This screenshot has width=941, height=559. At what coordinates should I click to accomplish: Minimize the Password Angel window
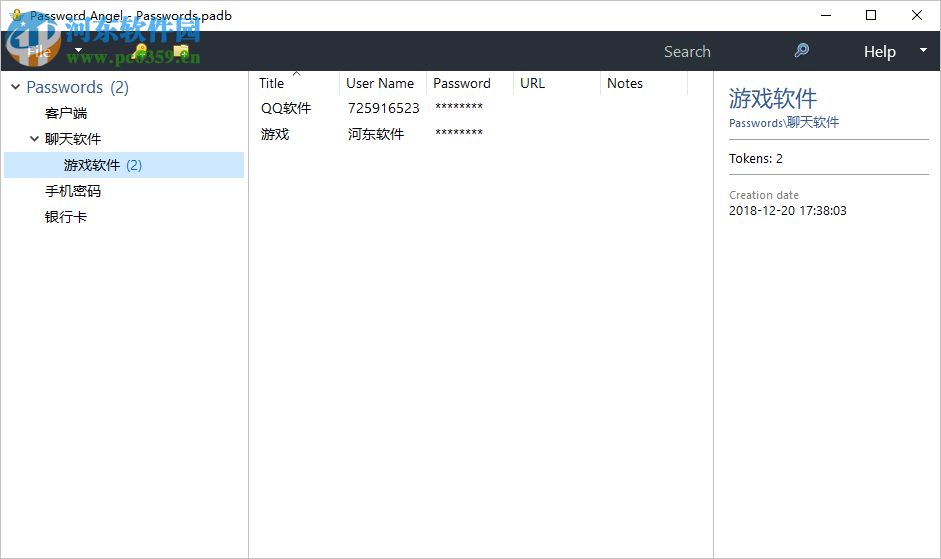826,15
